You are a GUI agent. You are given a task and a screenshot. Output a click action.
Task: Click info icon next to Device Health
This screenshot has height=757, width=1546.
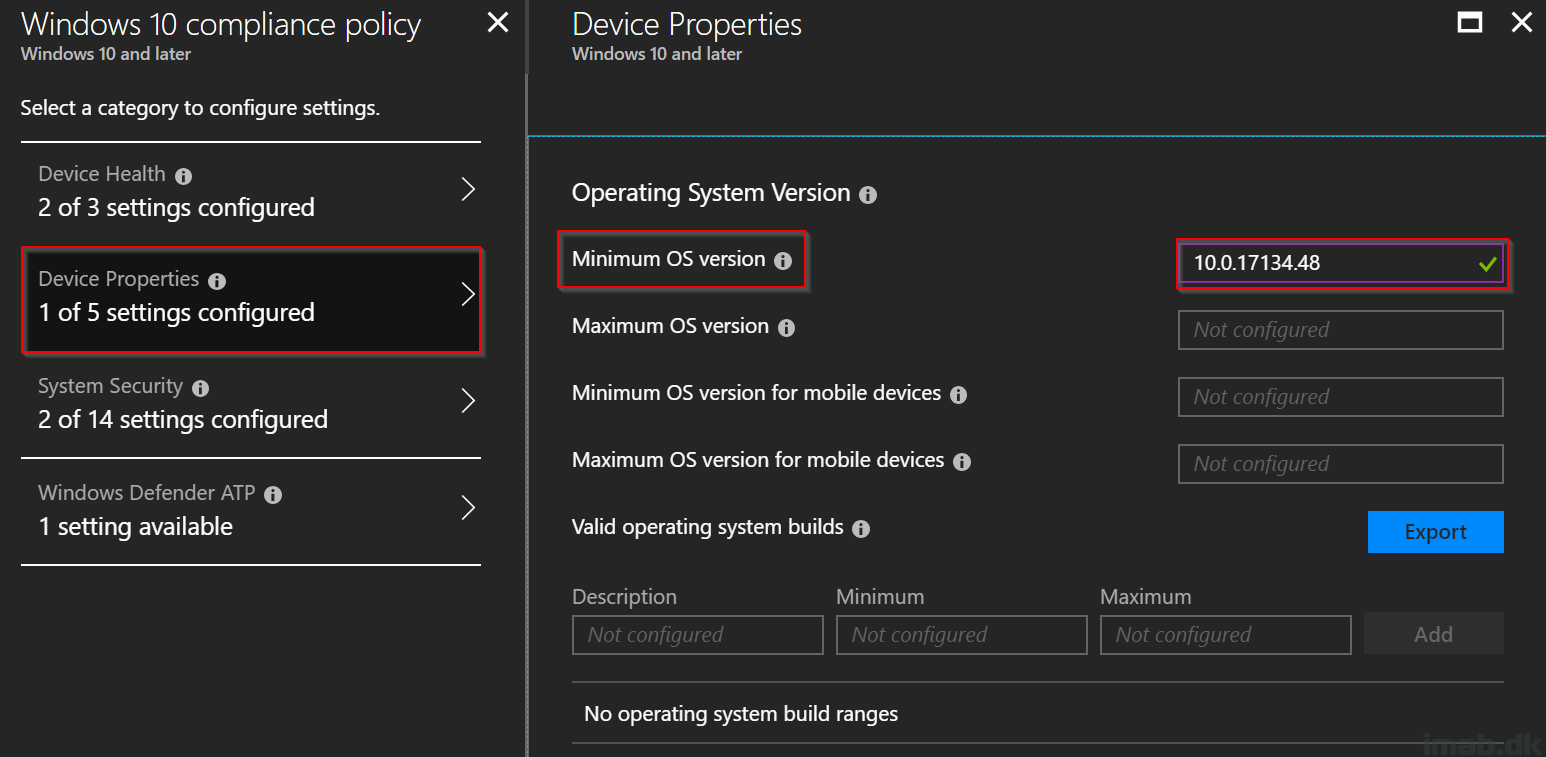point(183,176)
